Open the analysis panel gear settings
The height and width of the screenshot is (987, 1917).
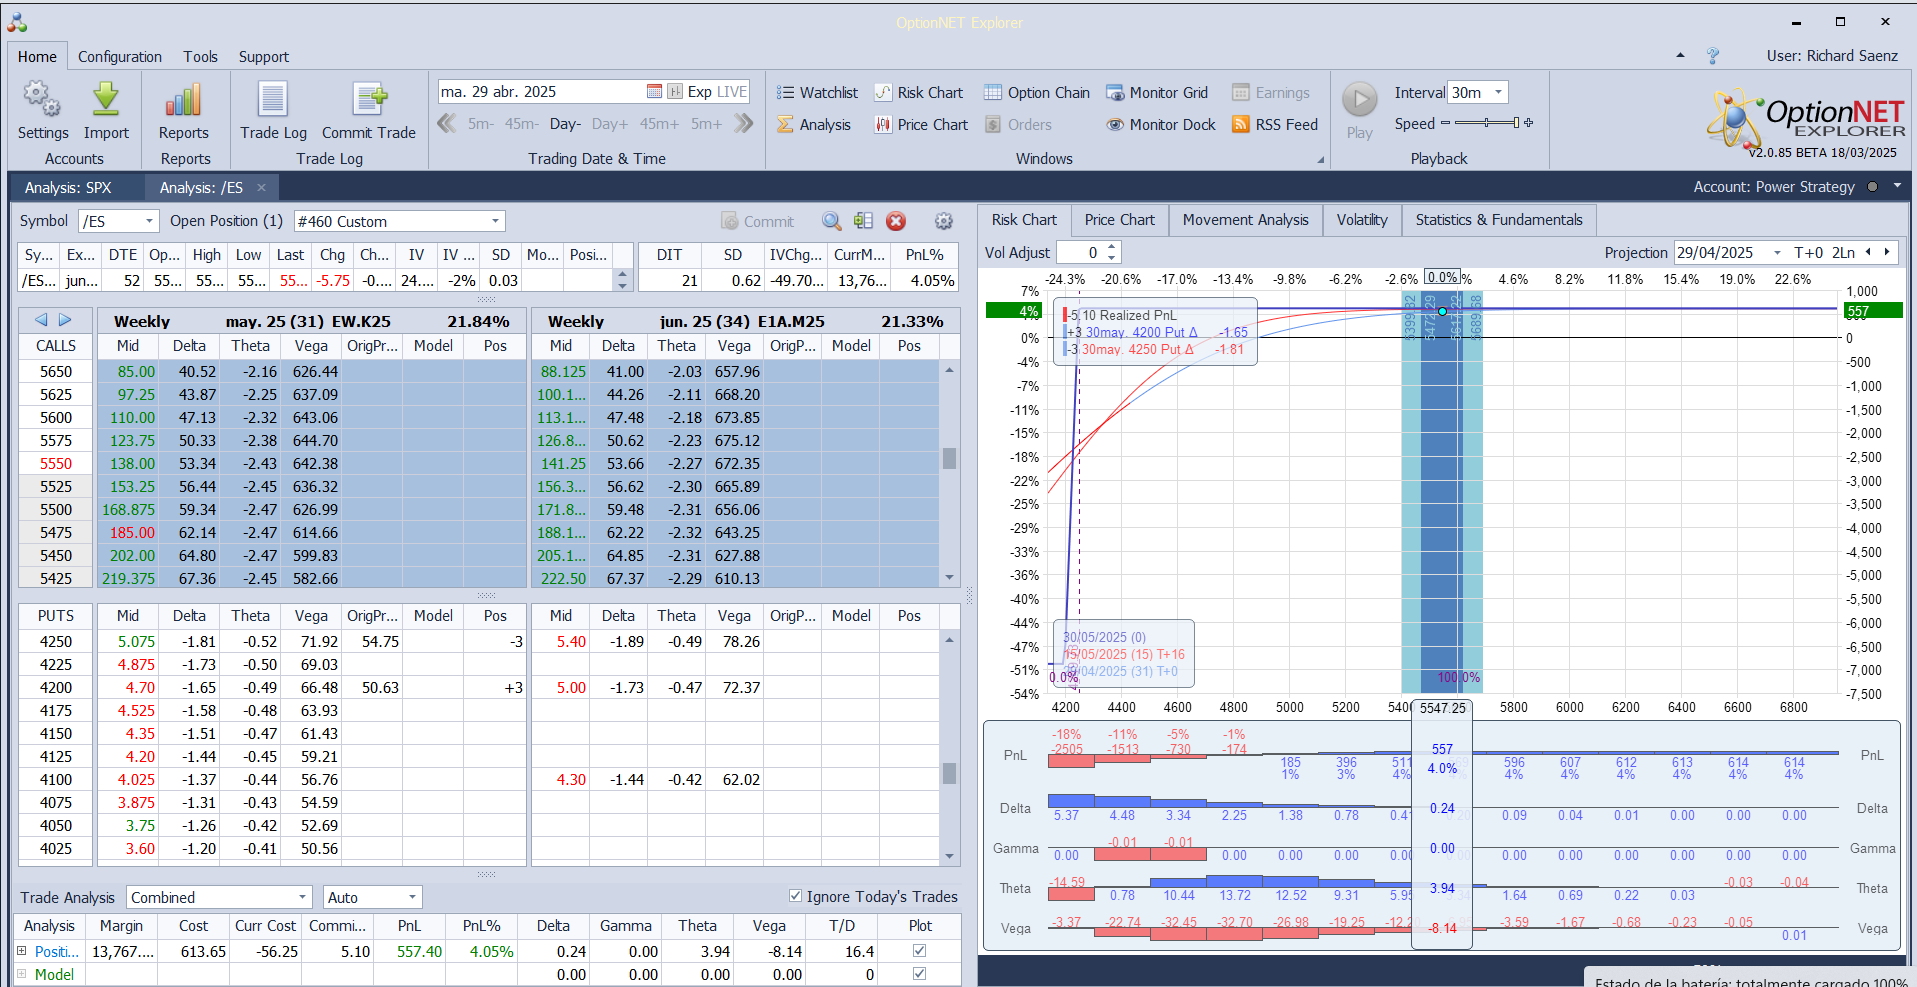click(943, 221)
